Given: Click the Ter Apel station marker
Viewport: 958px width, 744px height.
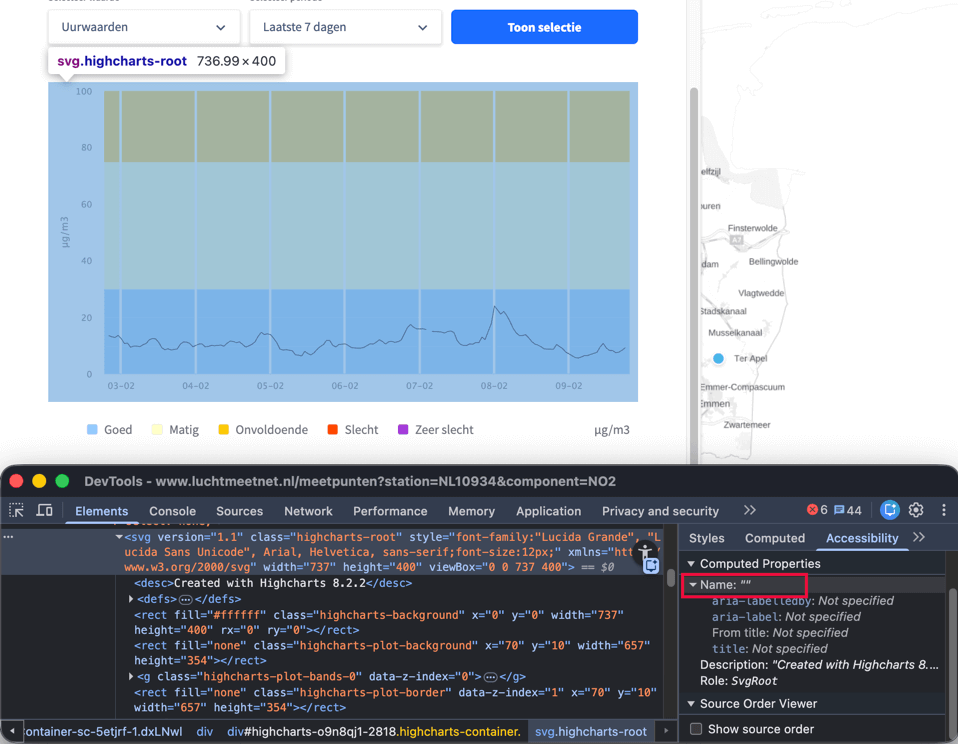Looking at the screenshot, I should (x=718, y=358).
